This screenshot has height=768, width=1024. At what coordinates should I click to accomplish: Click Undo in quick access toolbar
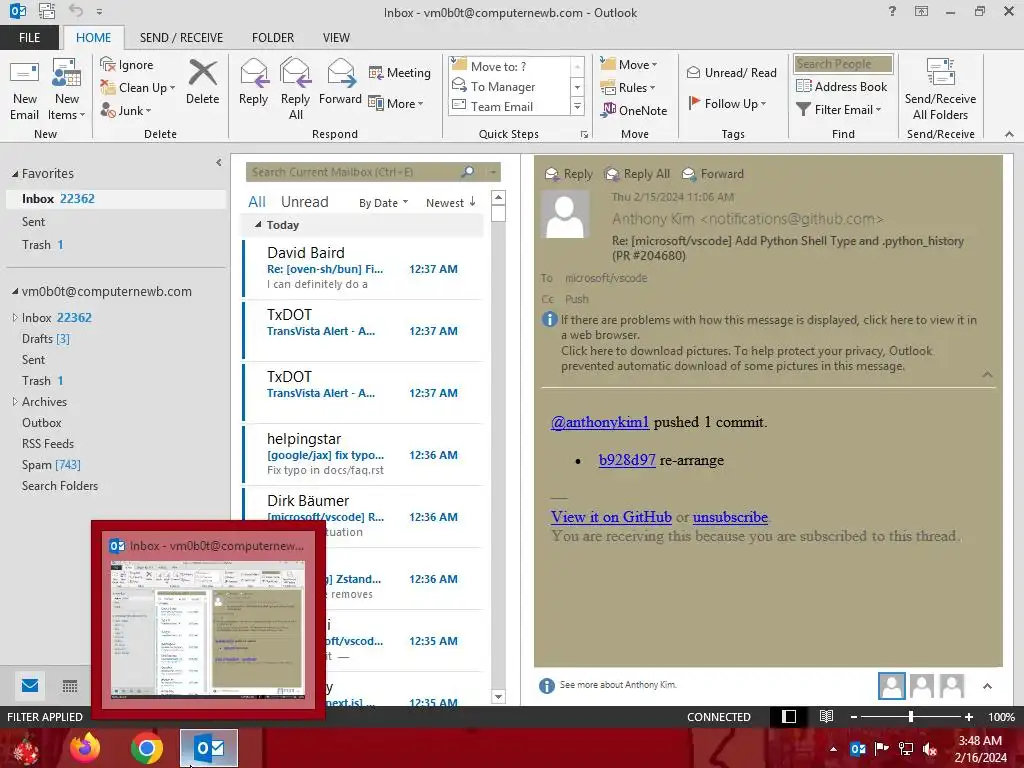[x=76, y=11]
